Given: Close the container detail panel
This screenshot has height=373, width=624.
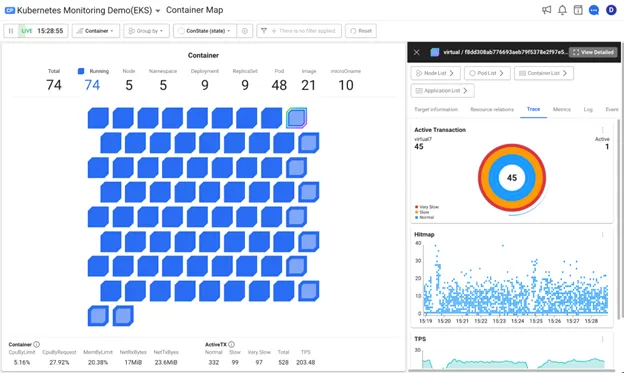Looking at the screenshot, I should [417, 52].
